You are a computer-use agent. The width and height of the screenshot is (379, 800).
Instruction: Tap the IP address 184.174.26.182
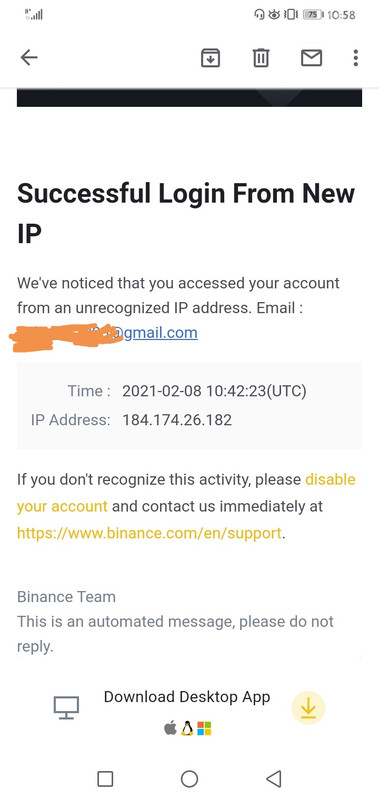coord(177,420)
